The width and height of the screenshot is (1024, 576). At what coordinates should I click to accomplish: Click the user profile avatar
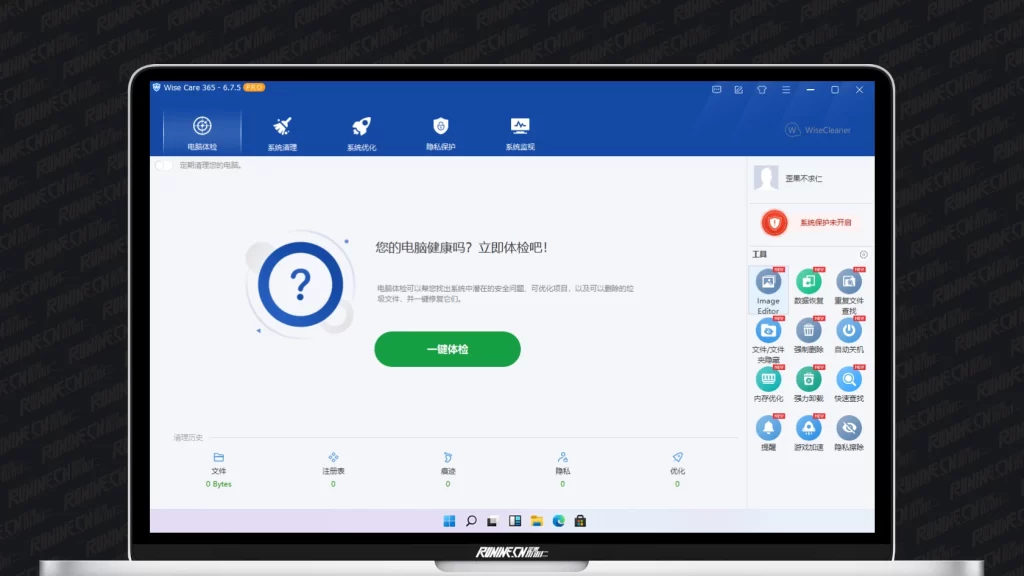click(766, 178)
